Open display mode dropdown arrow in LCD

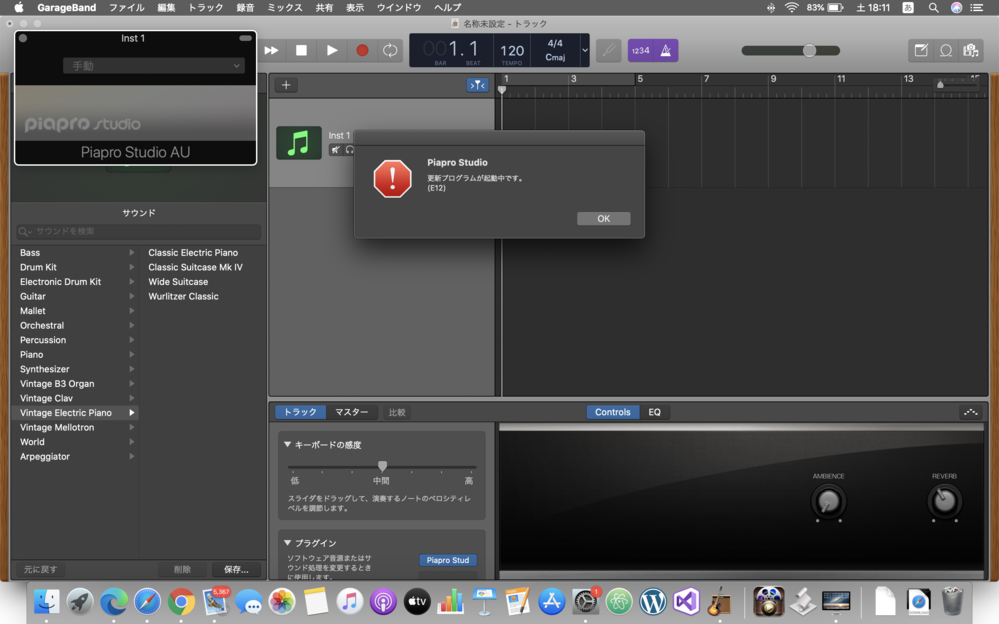pos(585,50)
